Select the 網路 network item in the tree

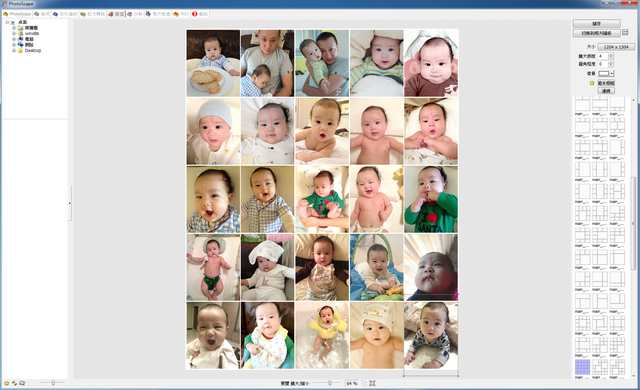tap(29, 45)
